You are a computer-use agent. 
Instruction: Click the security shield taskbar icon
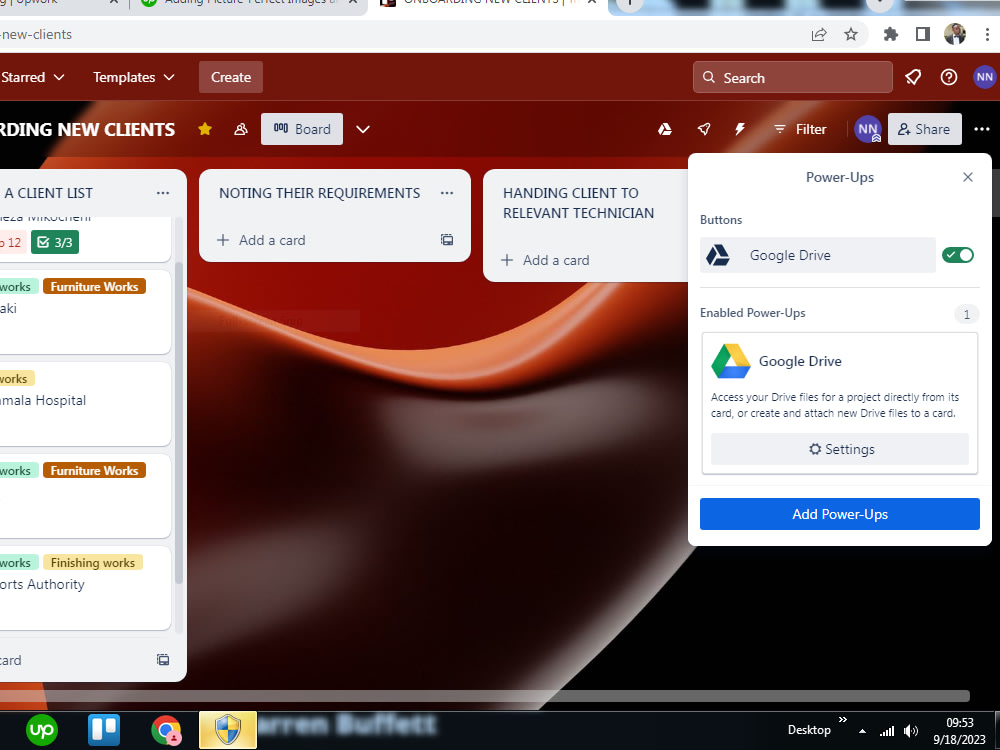point(228,730)
